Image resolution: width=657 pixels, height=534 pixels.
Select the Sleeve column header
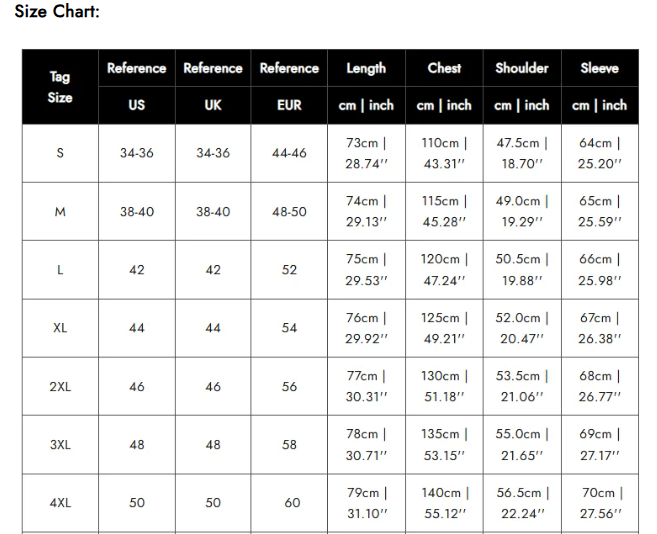point(599,68)
